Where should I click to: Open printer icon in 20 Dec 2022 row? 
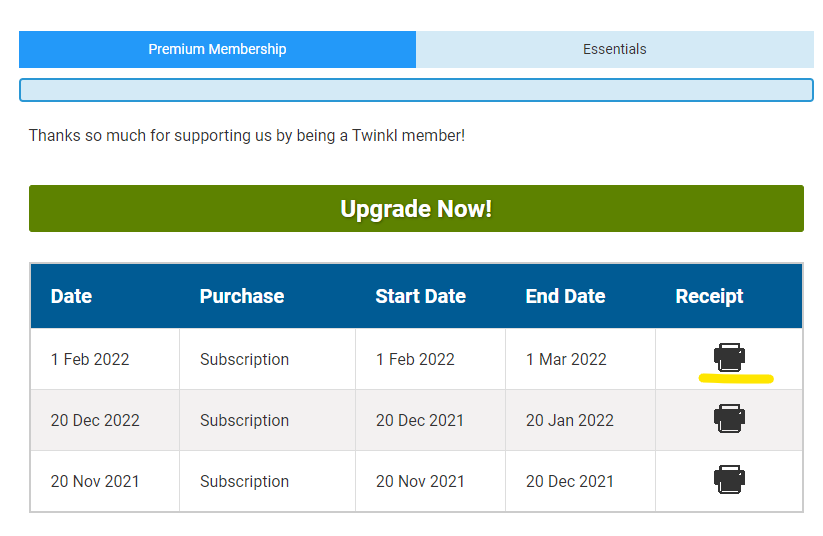pyautogui.click(x=729, y=418)
